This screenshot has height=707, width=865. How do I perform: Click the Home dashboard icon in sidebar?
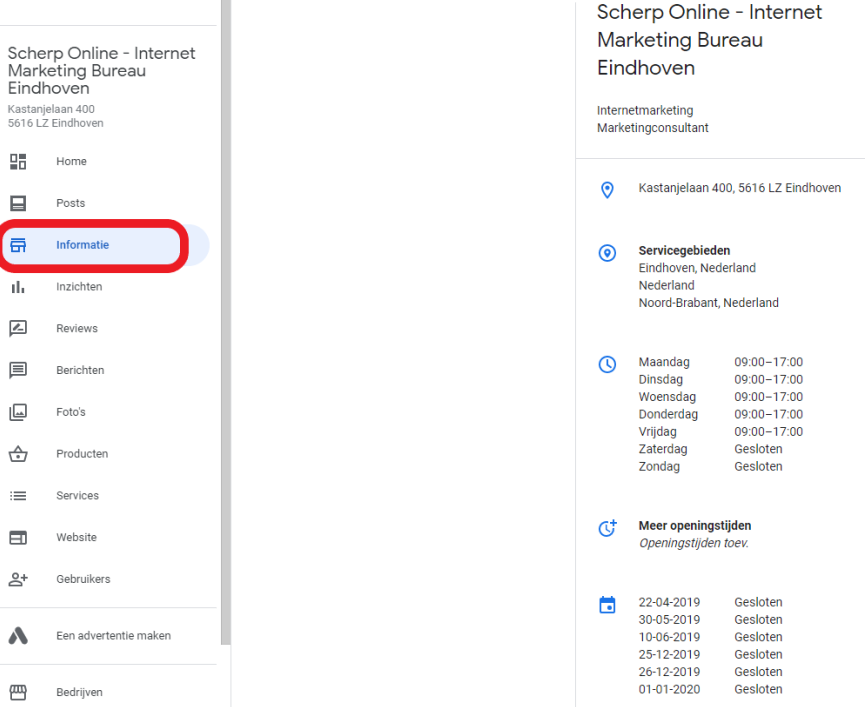click(18, 162)
